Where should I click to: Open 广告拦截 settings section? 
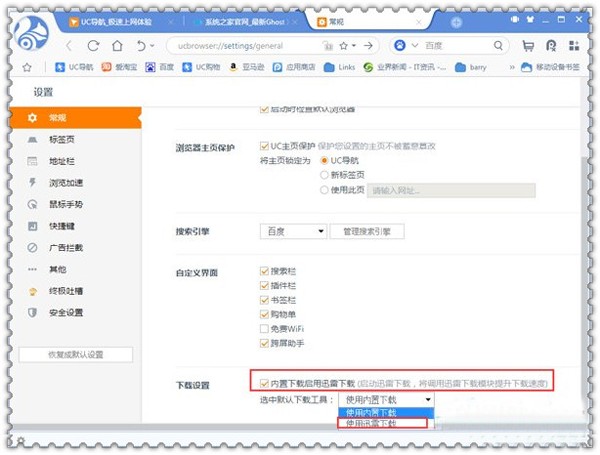click(76, 248)
